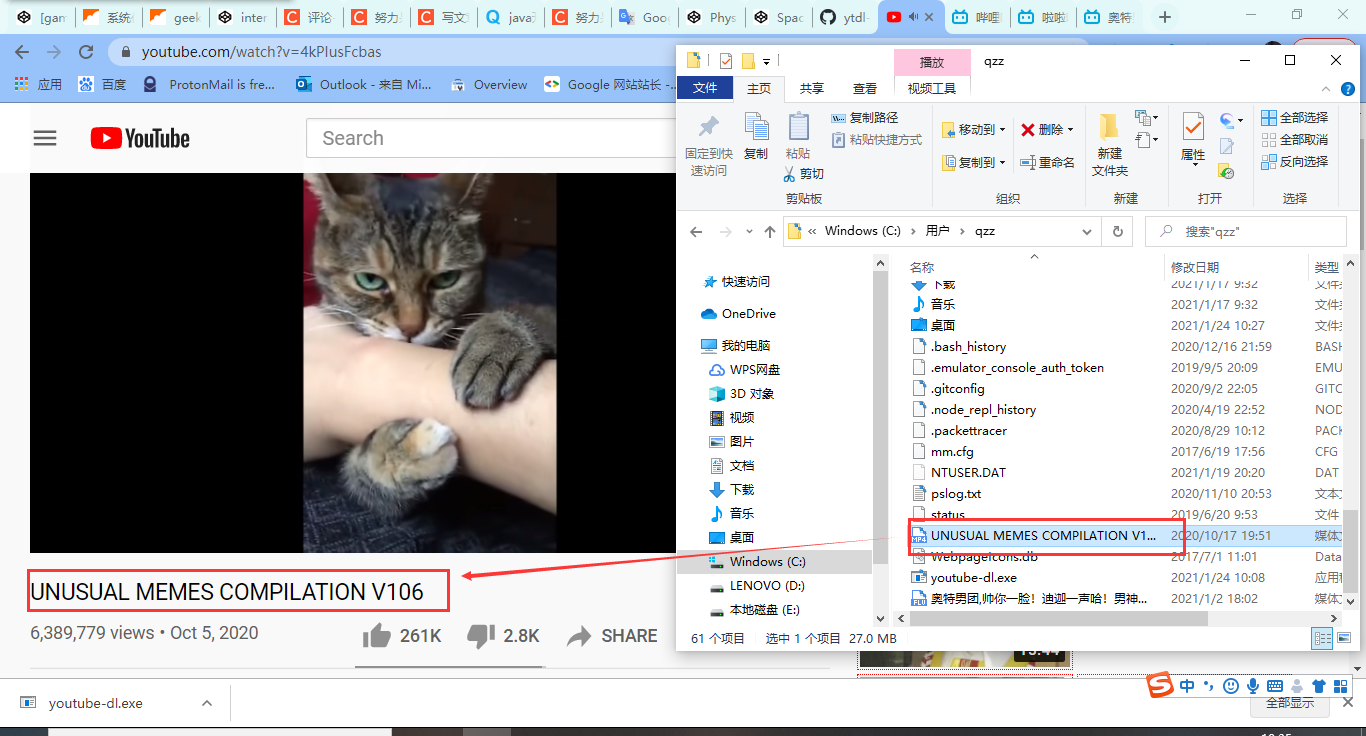The height and width of the screenshot is (736, 1366).
Task: Click Invert selection (反向选择) in ribbon
Action: pyautogui.click(x=1295, y=162)
